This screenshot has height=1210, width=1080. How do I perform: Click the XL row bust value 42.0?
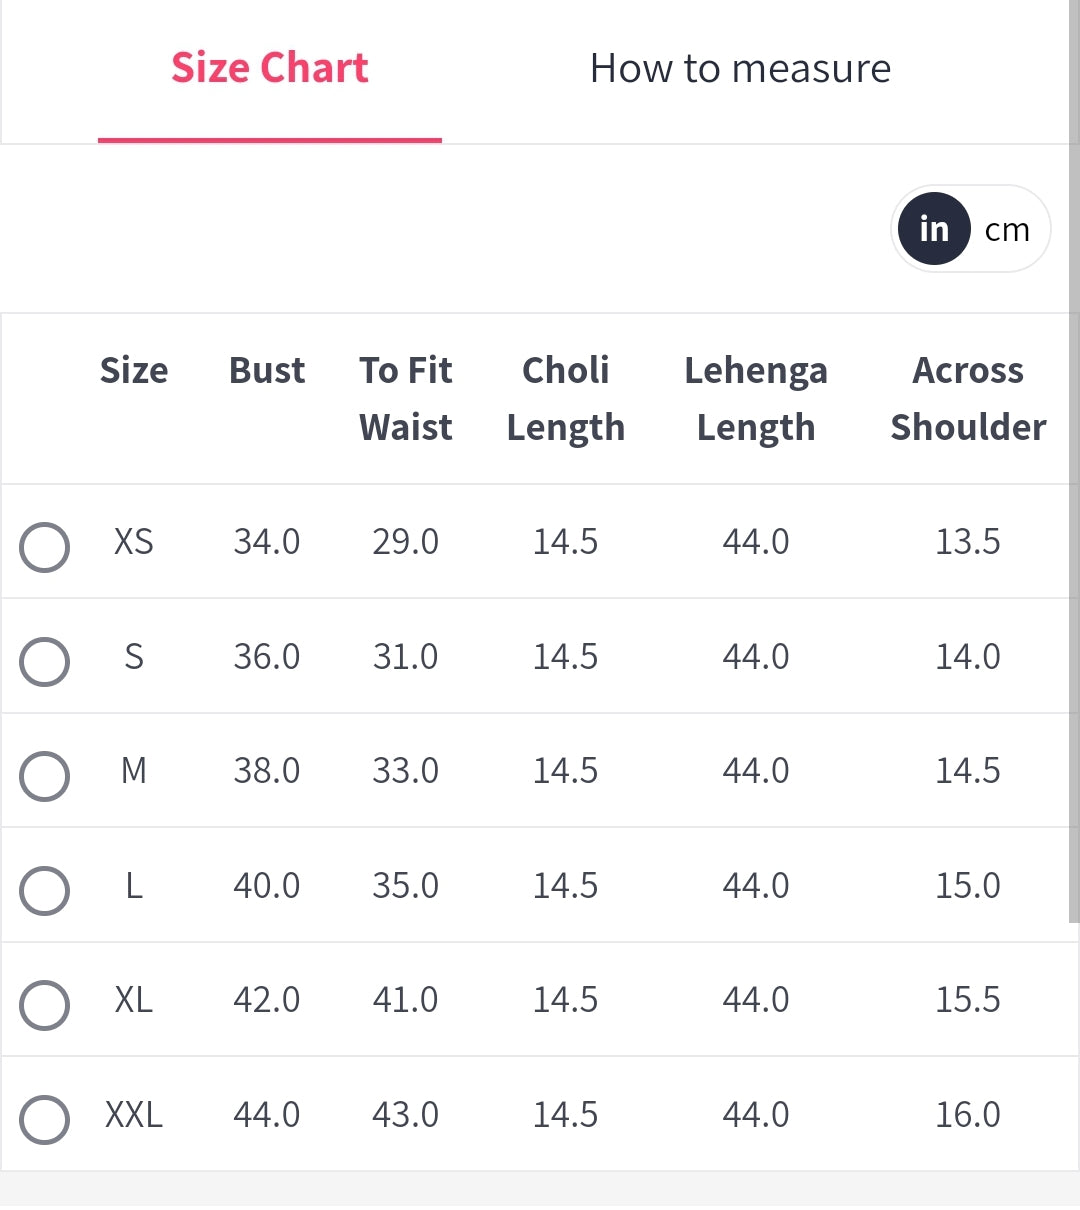pos(267,1000)
